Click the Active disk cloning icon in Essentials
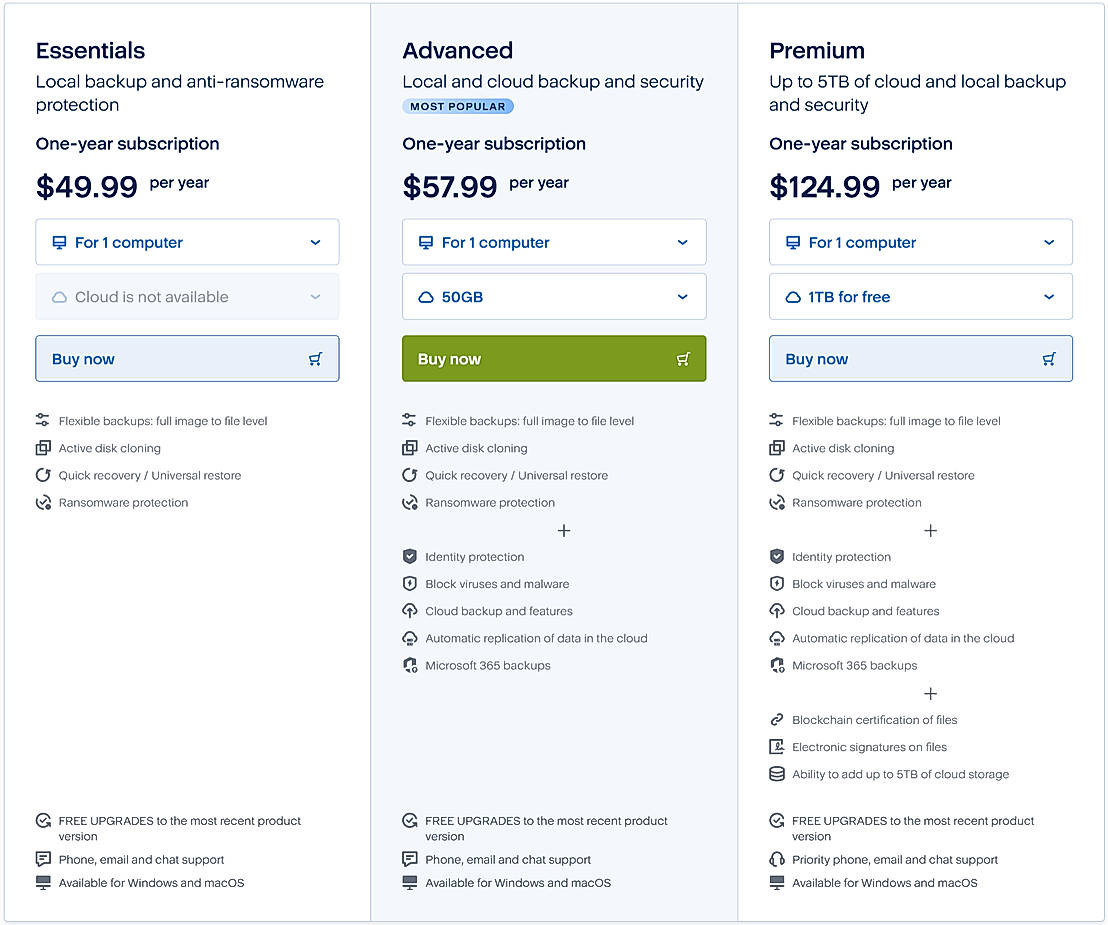The width and height of the screenshot is (1108, 925). click(x=43, y=448)
